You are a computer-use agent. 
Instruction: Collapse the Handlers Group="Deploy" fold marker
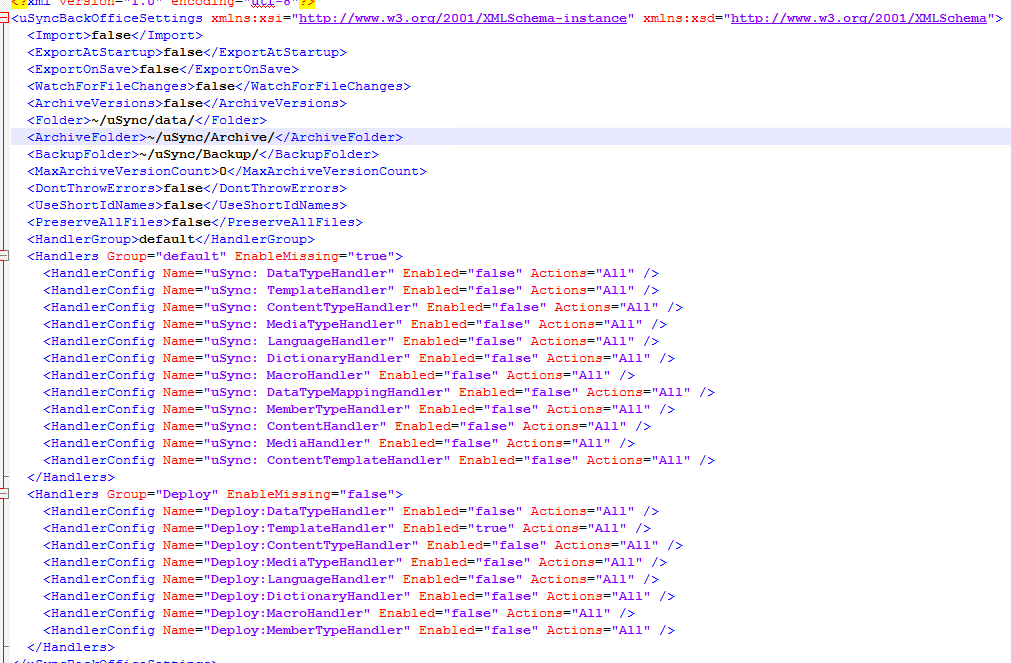click(x=4, y=494)
